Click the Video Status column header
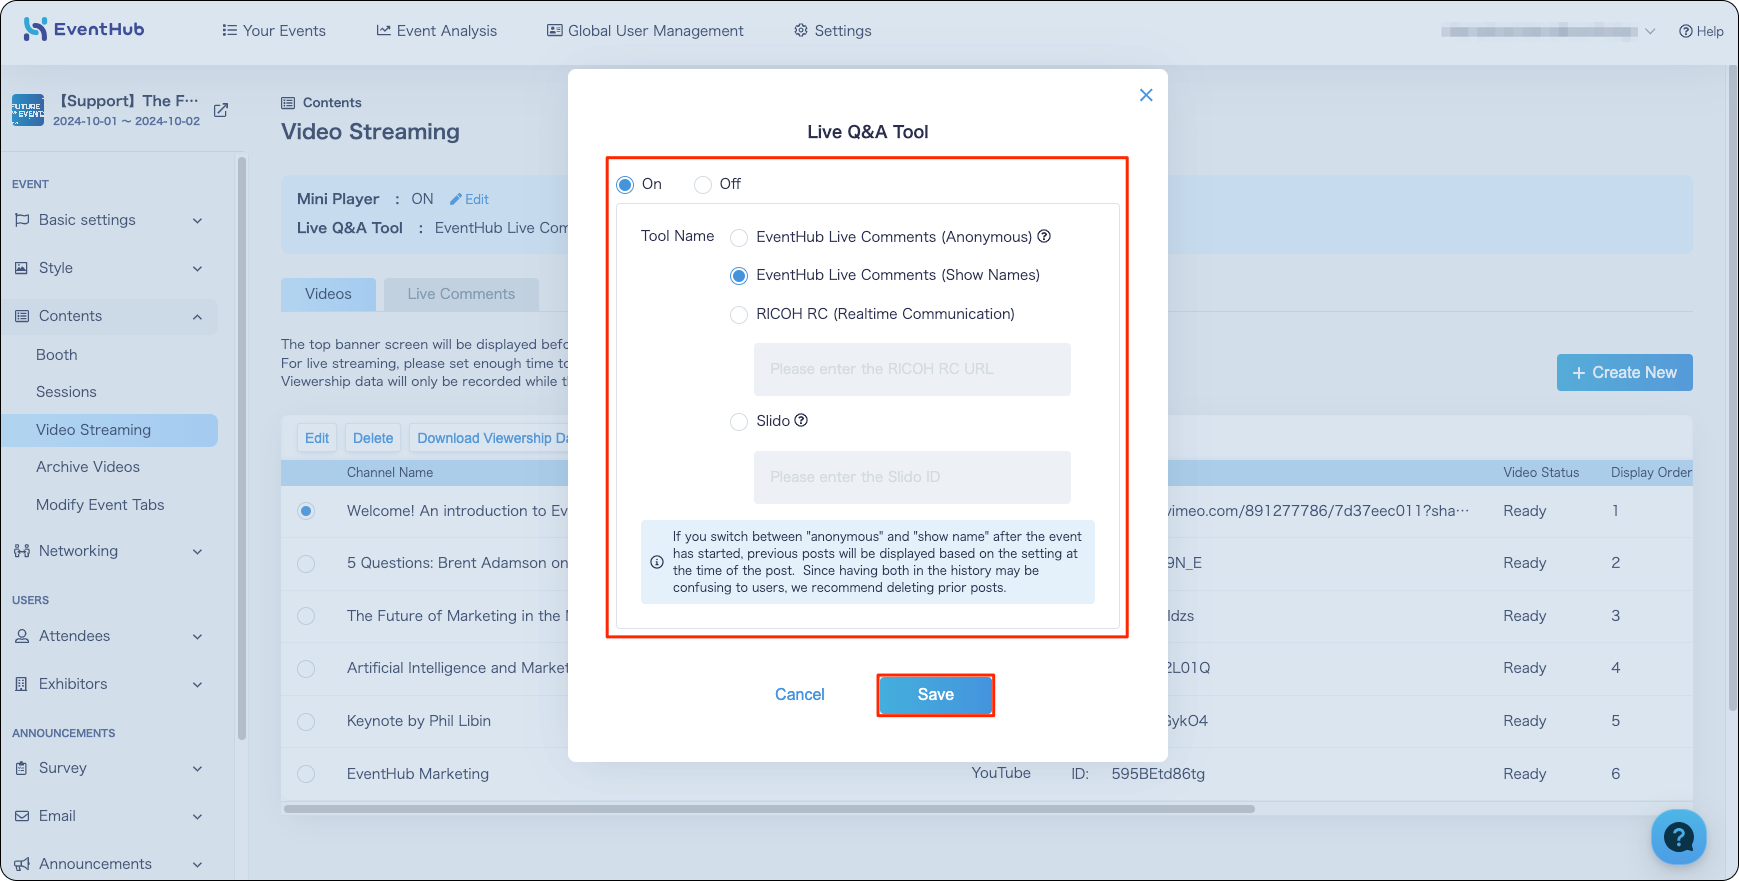Image resolution: width=1739 pixels, height=881 pixels. point(1541,473)
